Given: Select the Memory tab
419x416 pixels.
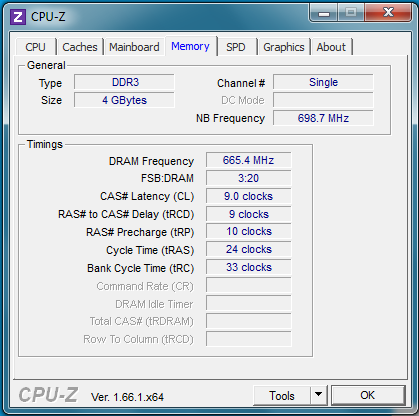Looking at the screenshot, I should (x=190, y=46).
